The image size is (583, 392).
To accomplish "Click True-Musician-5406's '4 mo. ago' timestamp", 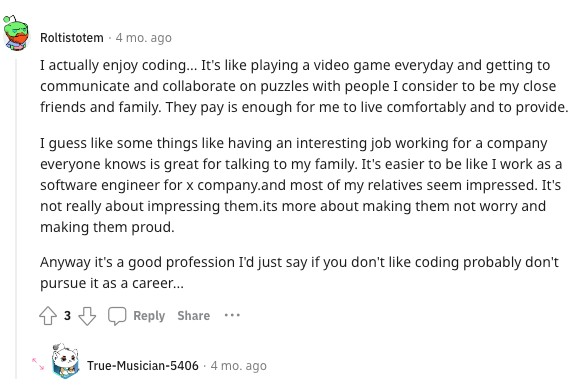I will pyautogui.click(x=239, y=366).
